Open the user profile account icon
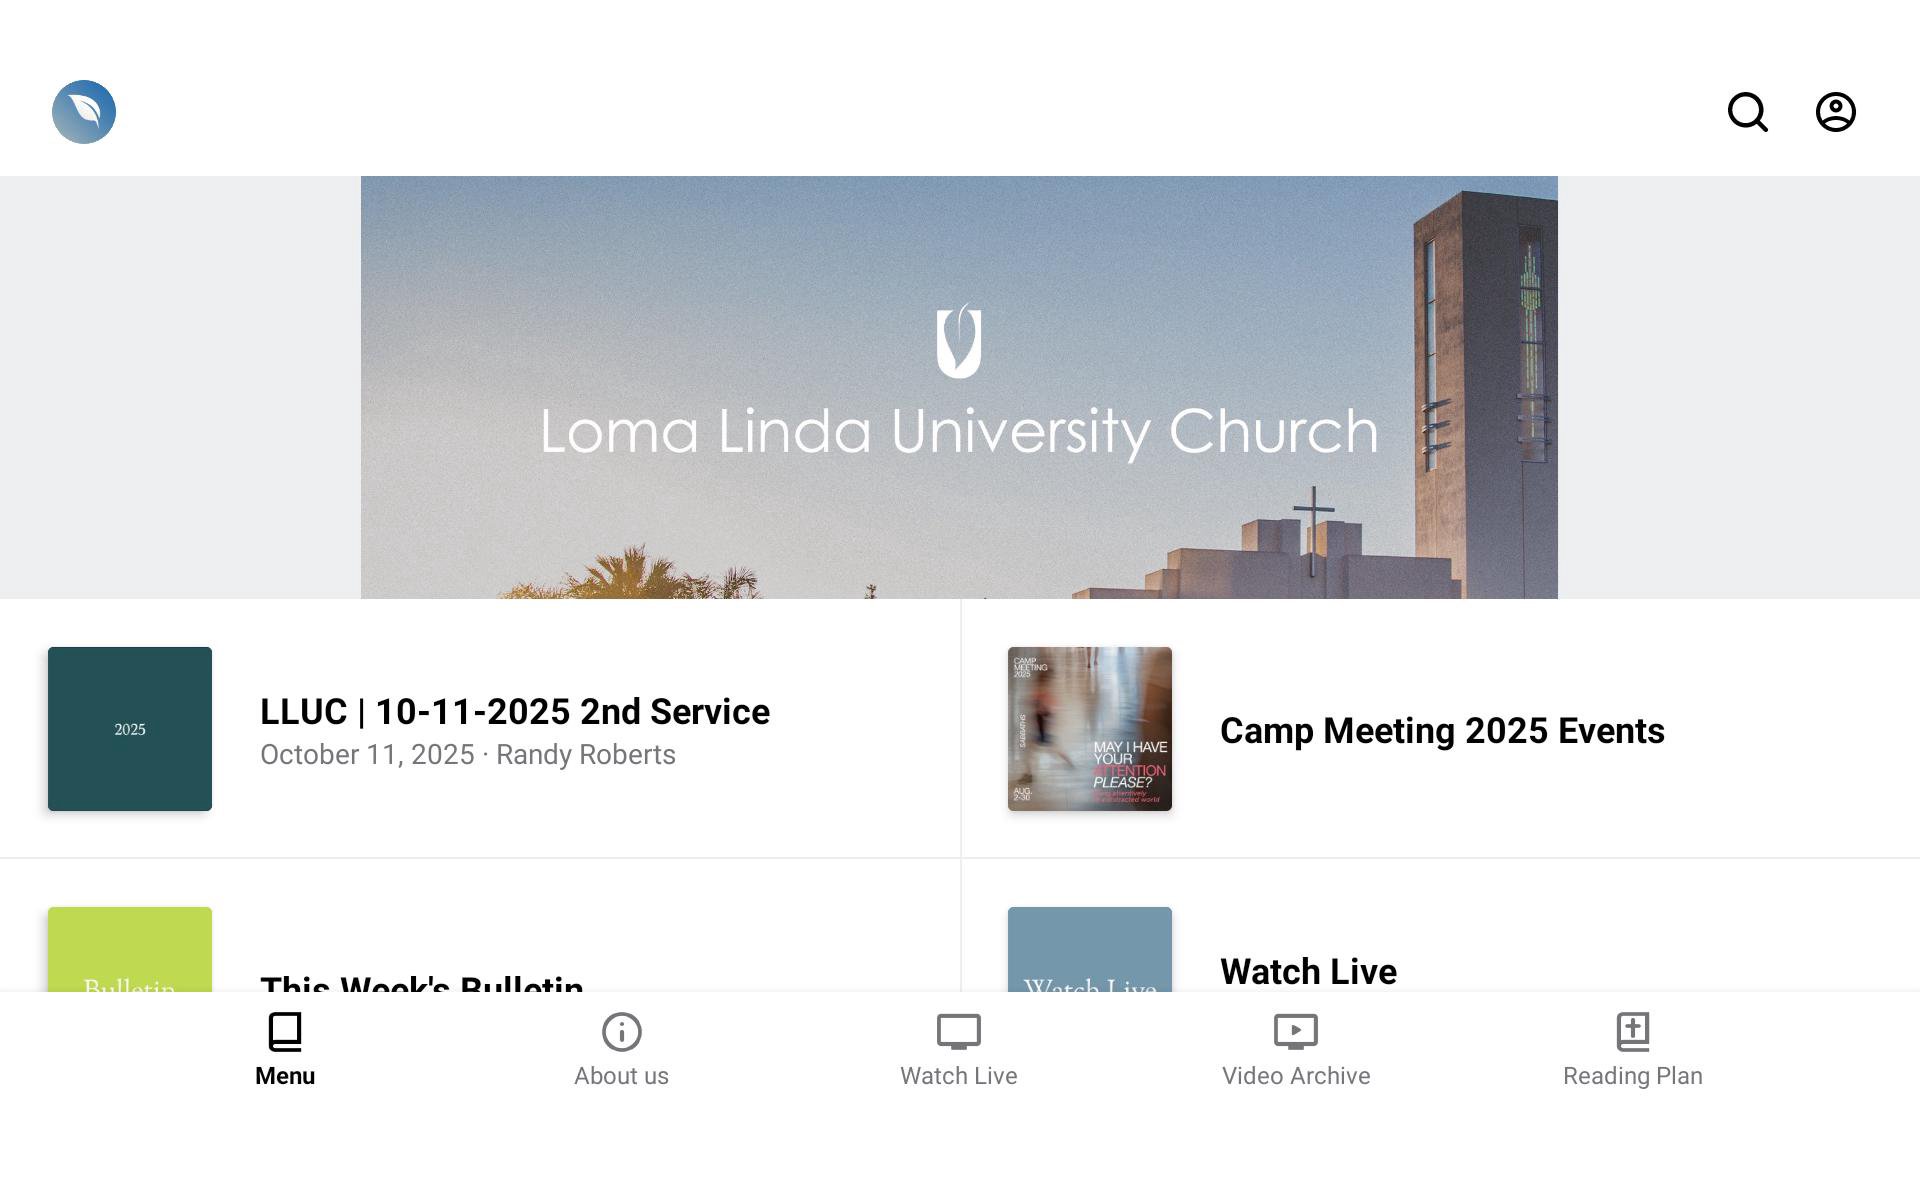The width and height of the screenshot is (1920, 1200). click(1835, 112)
